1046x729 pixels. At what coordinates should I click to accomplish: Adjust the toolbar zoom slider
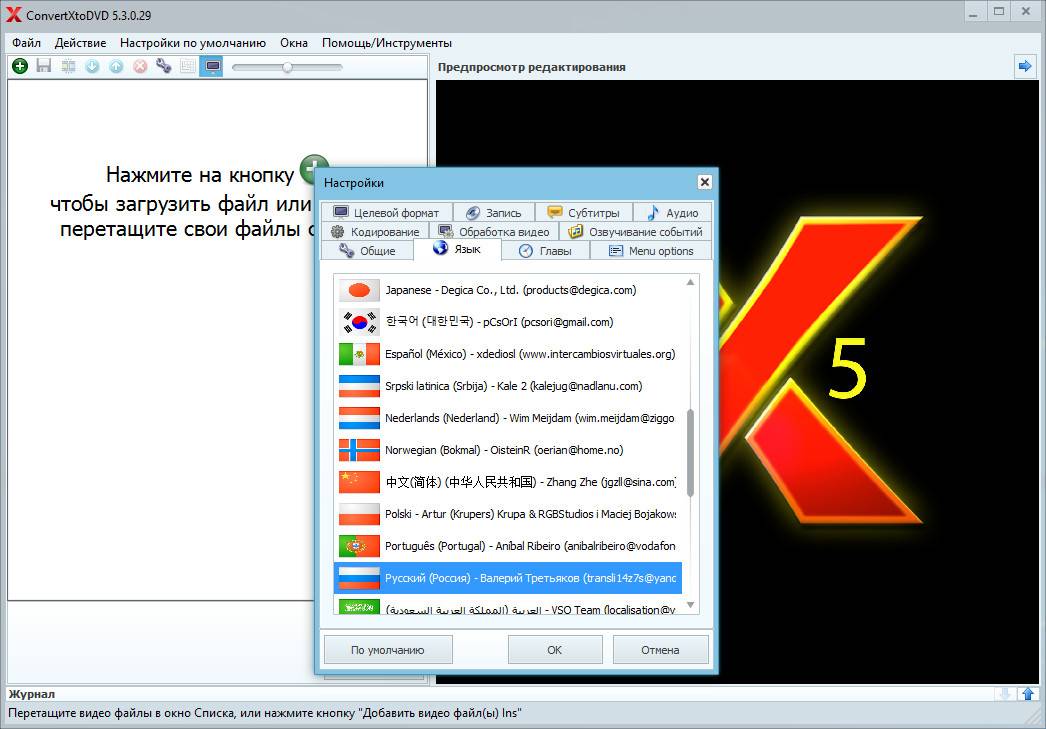tap(288, 67)
